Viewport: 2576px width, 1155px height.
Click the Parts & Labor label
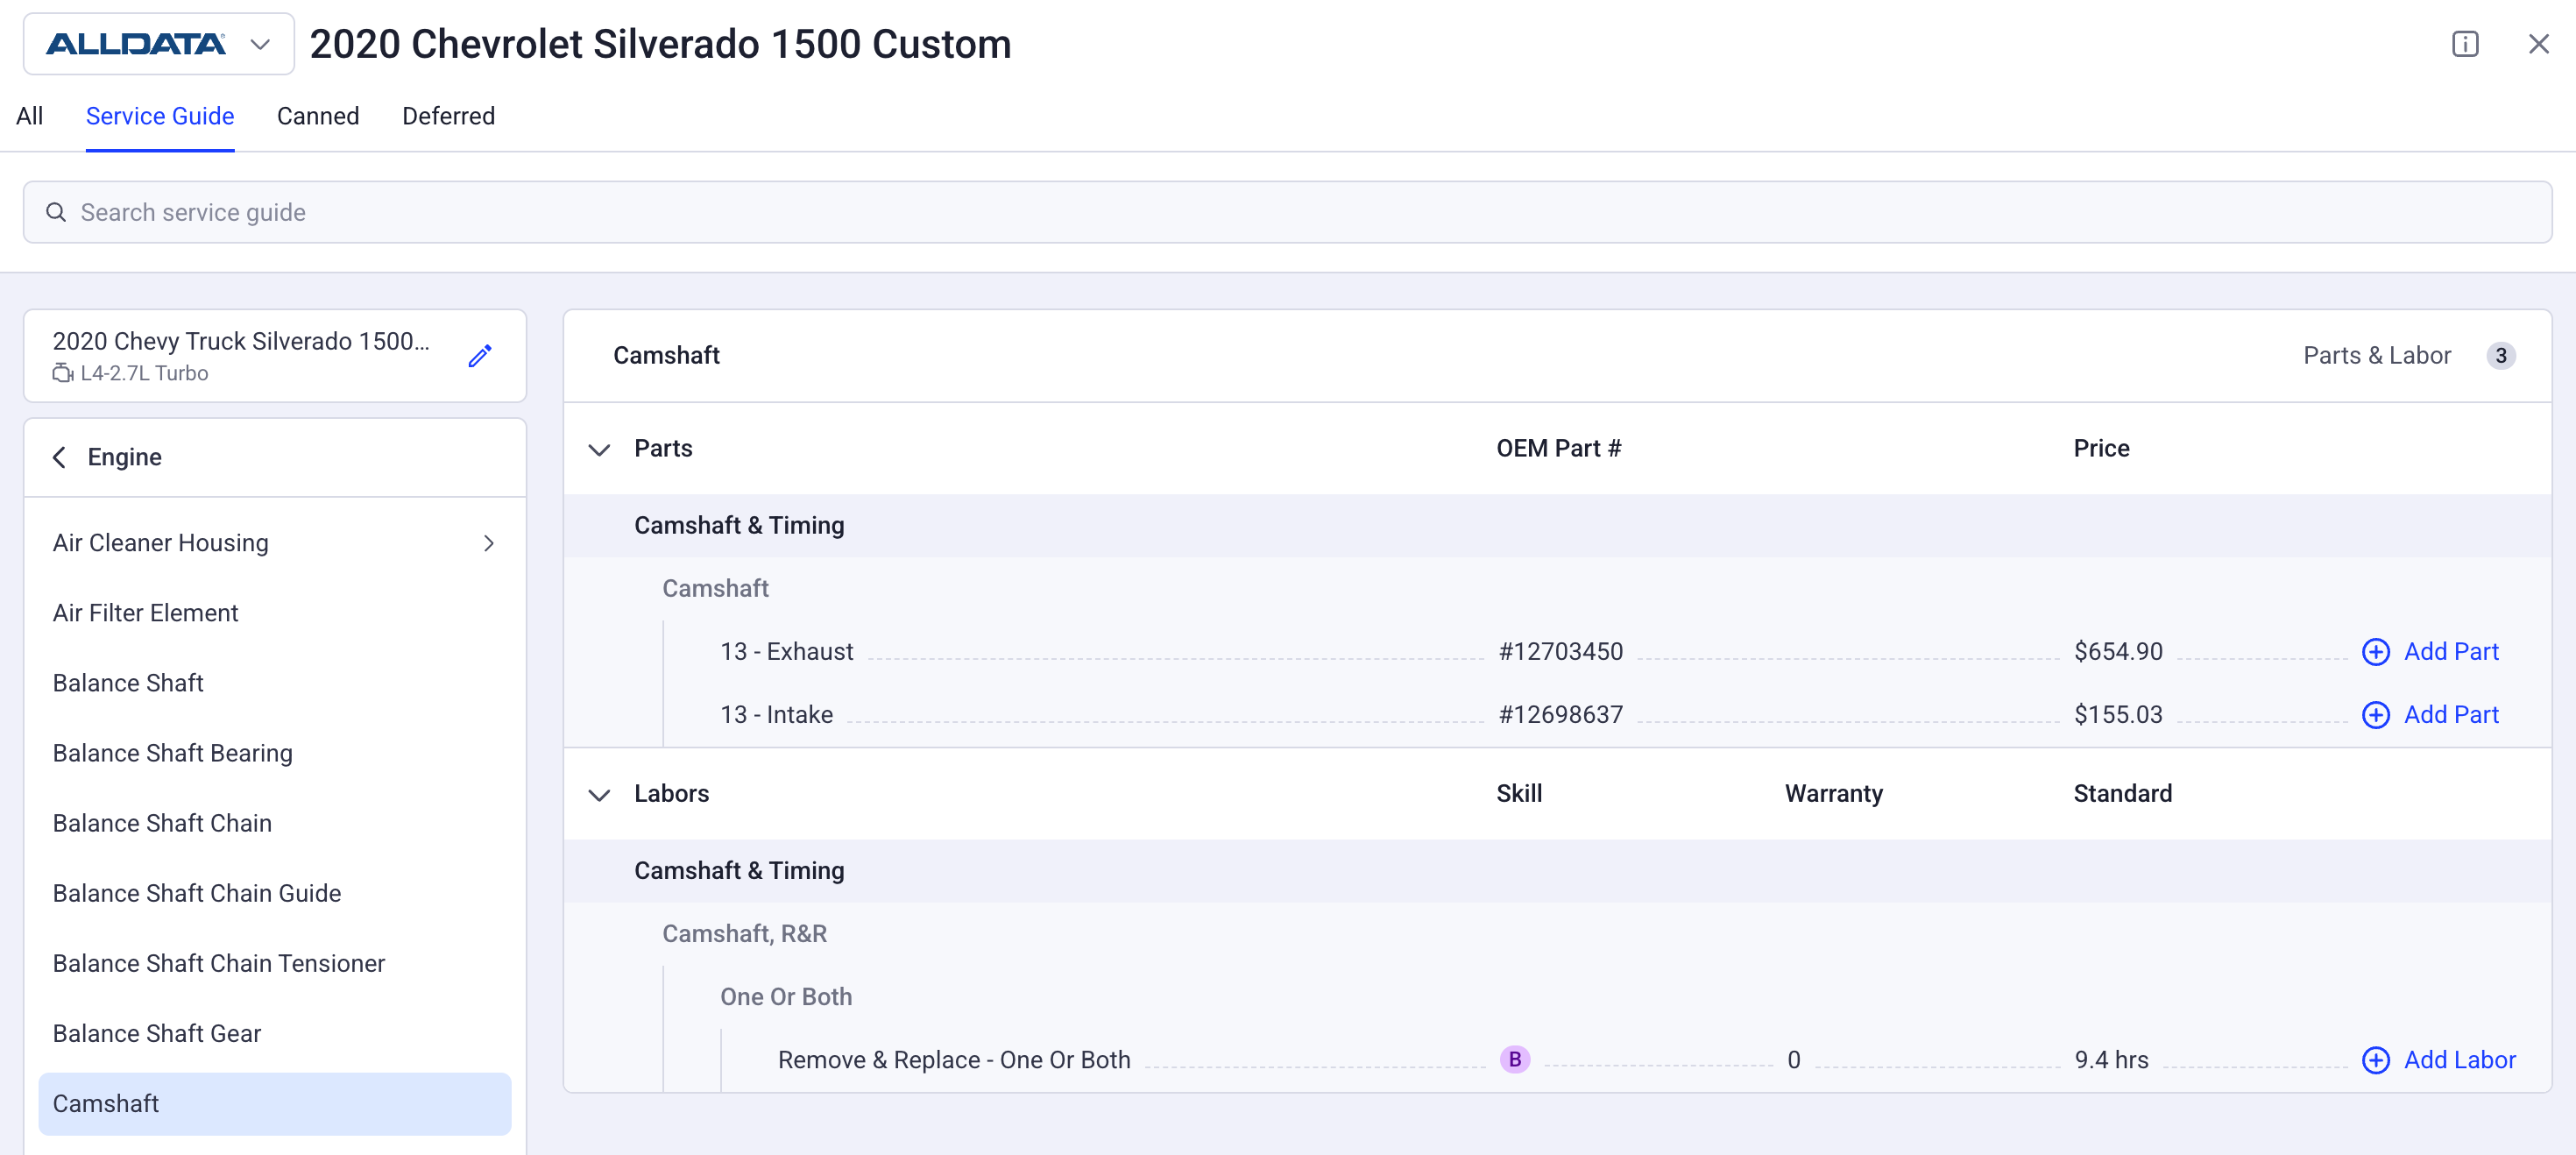coord(2377,356)
